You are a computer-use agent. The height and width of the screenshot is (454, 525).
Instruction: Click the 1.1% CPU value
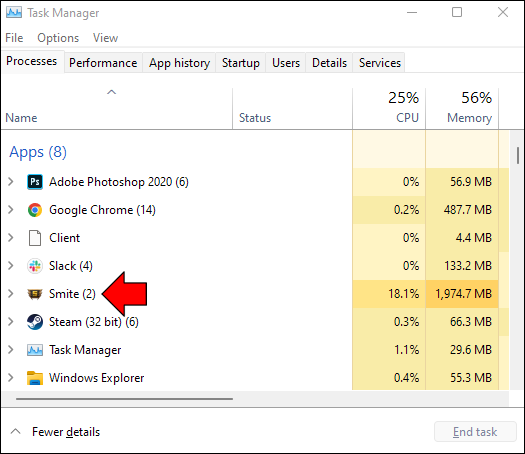click(406, 350)
